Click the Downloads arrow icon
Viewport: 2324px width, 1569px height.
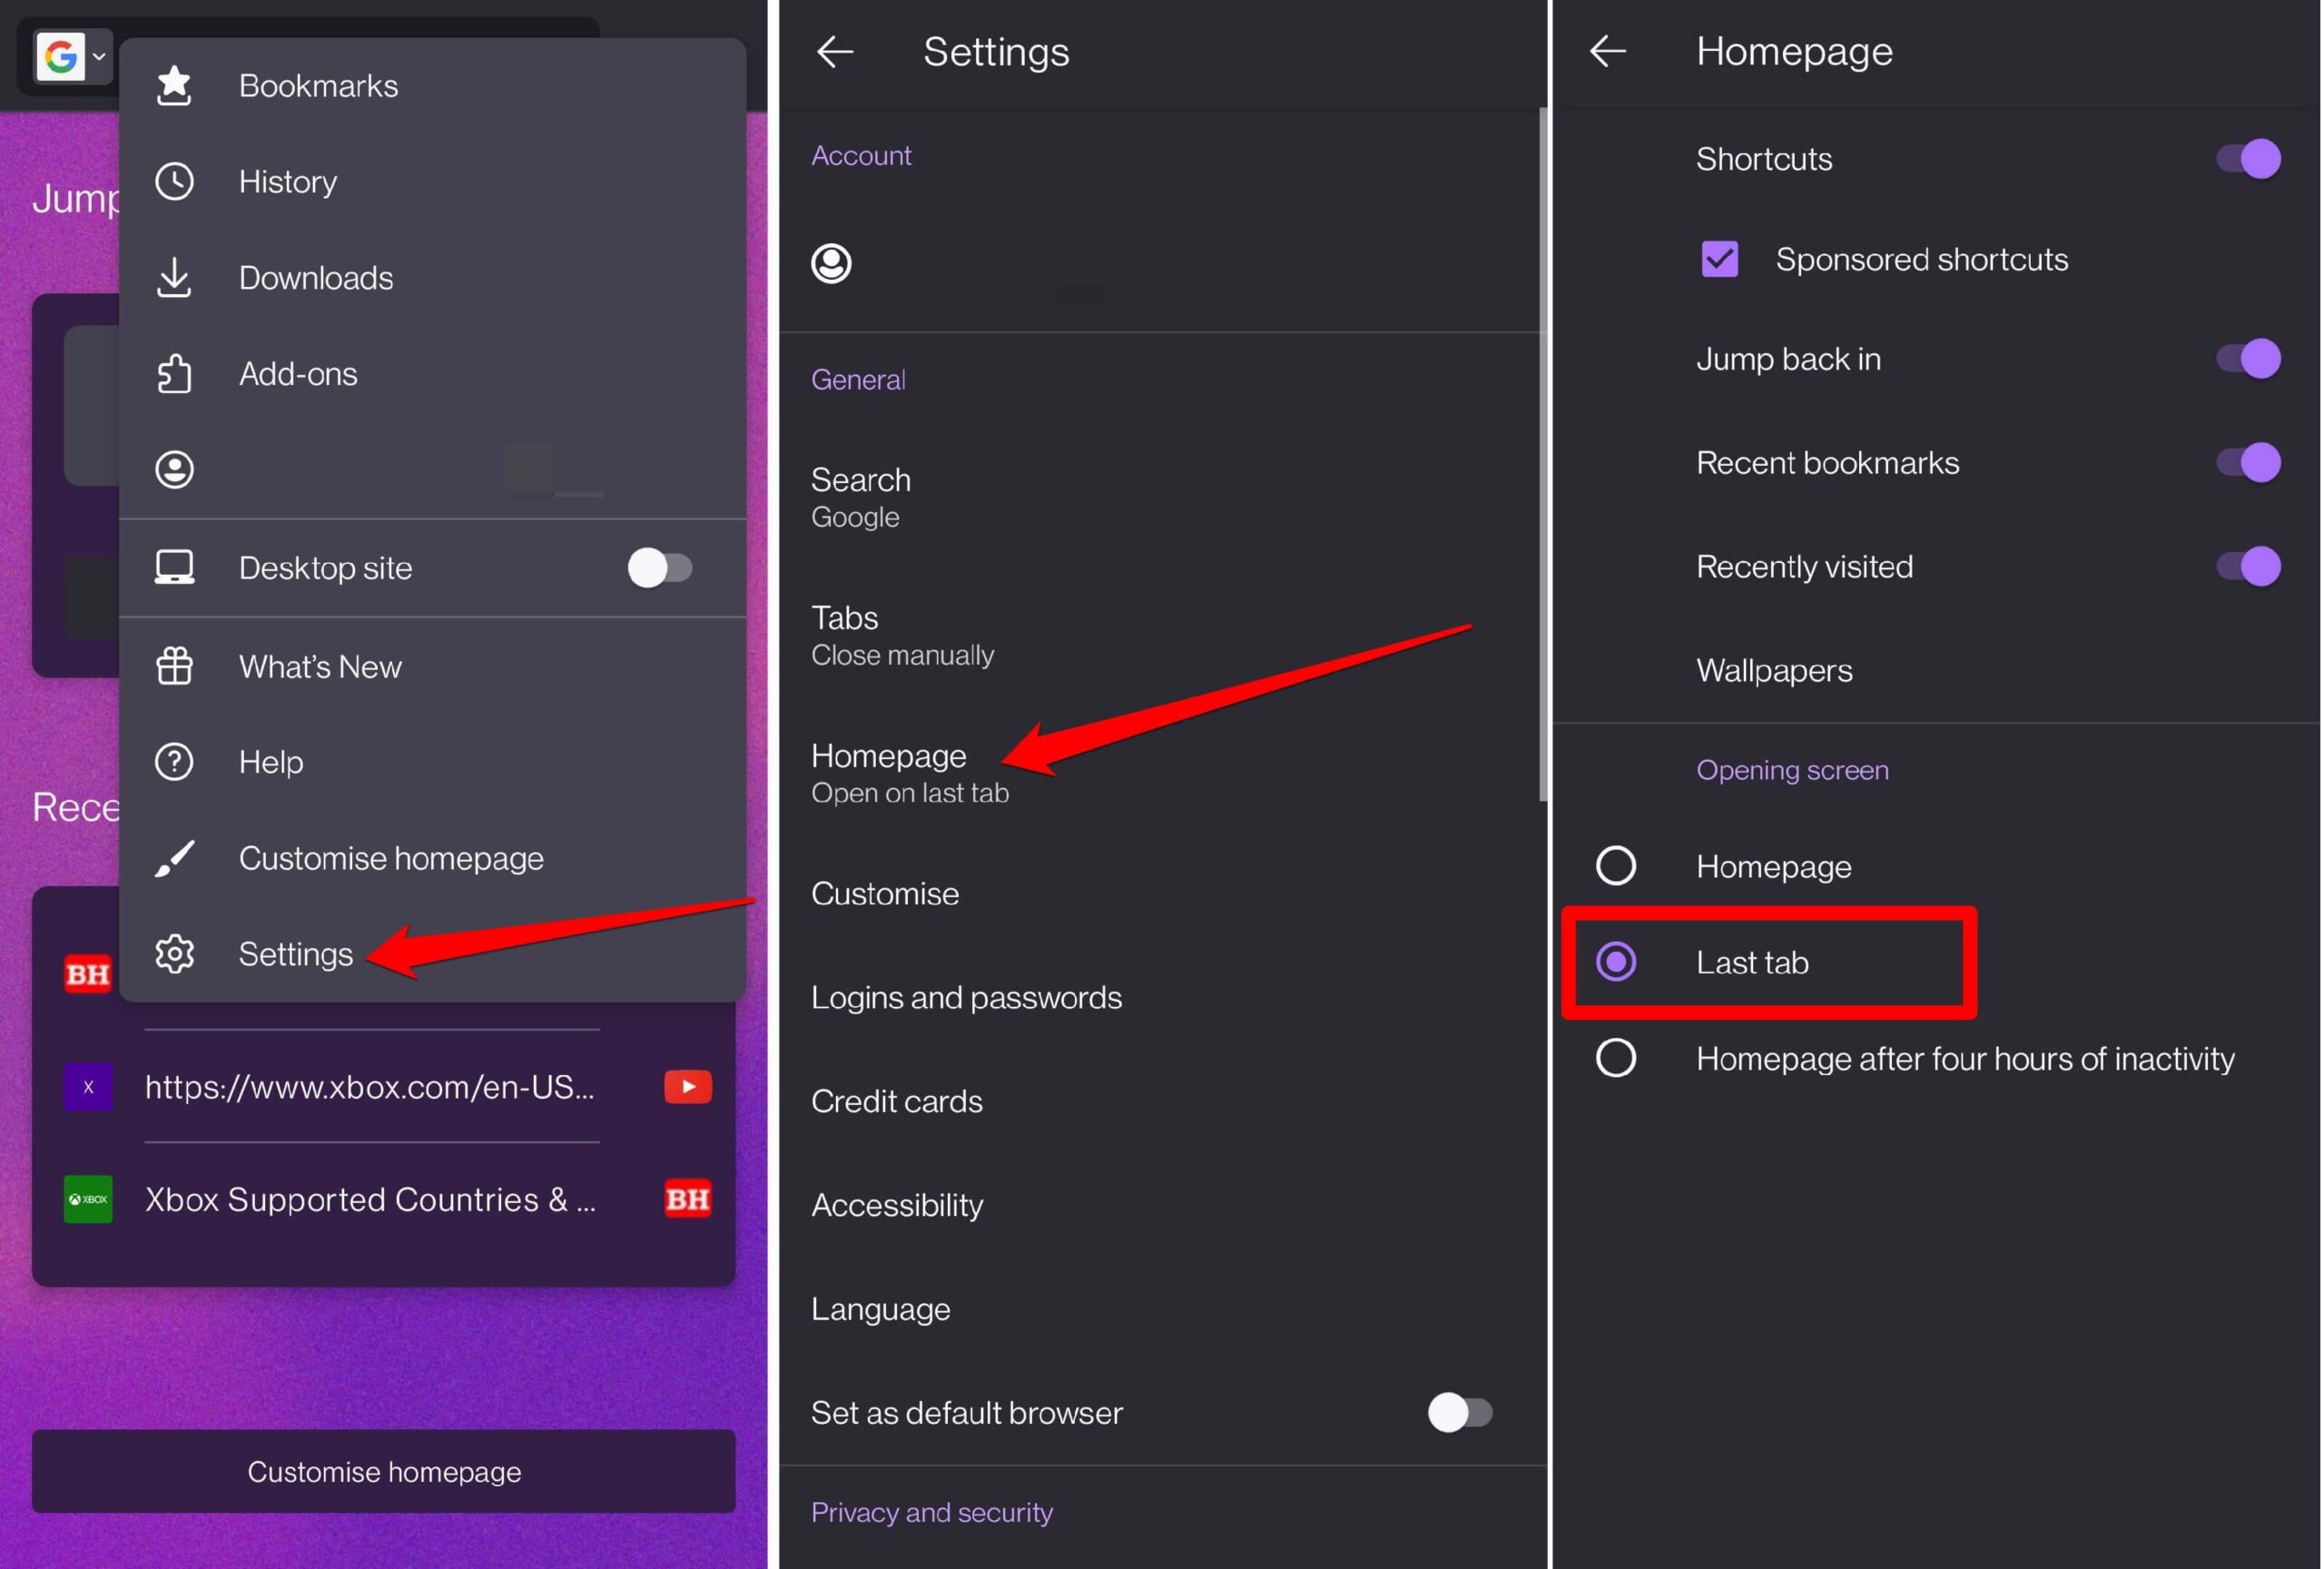click(x=174, y=278)
